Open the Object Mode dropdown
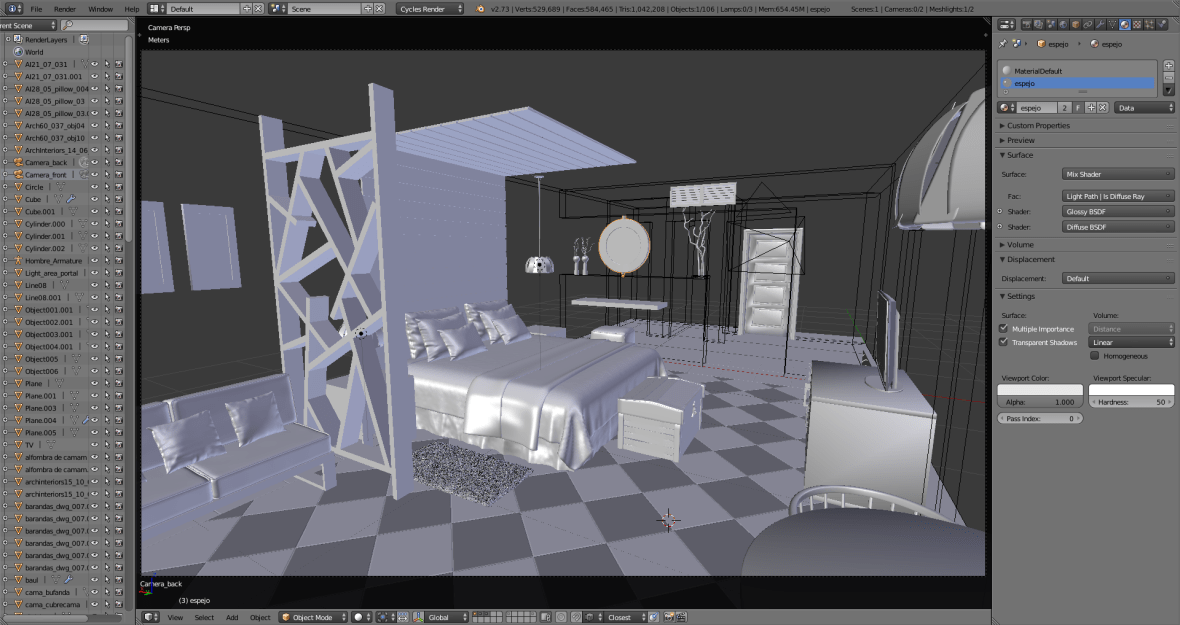1180x625 pixels. click(313, 617)
